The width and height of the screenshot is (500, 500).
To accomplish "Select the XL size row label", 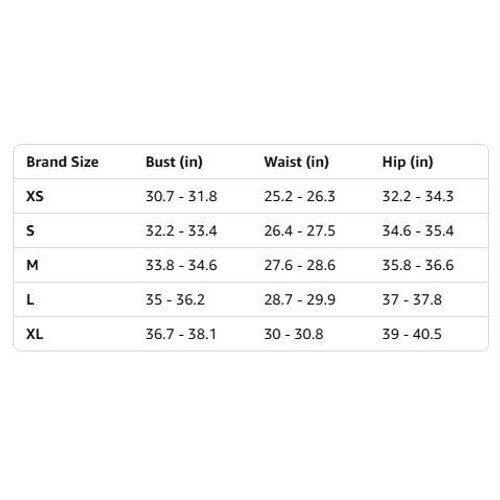I will pyautogui.click(x=35, y=334).
